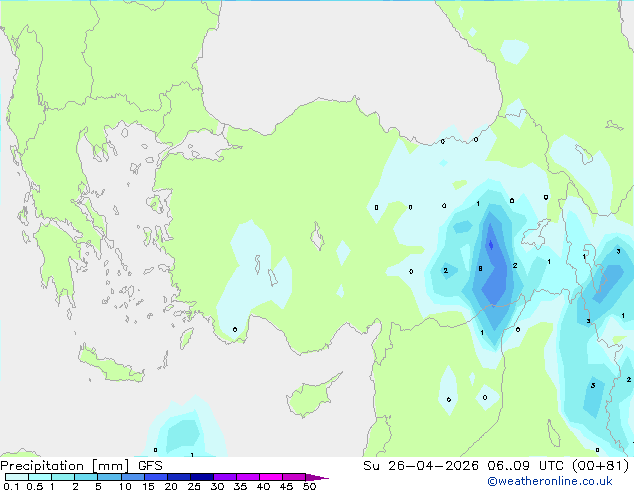This screenshot has height=490, width=634.
Task: Click the legend label "50"
Action: tap(309, 486)
